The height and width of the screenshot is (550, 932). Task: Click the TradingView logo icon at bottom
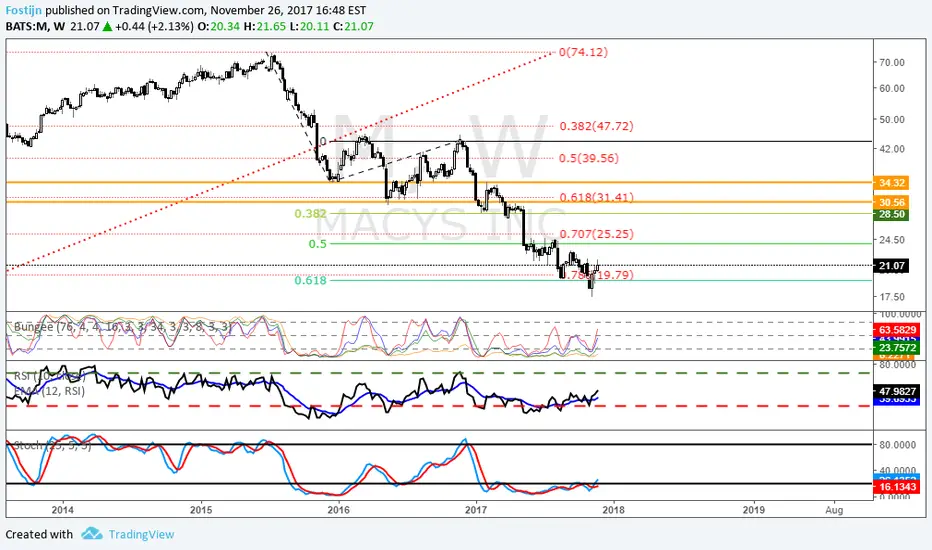pyautogui.click(x=92, y=533)
